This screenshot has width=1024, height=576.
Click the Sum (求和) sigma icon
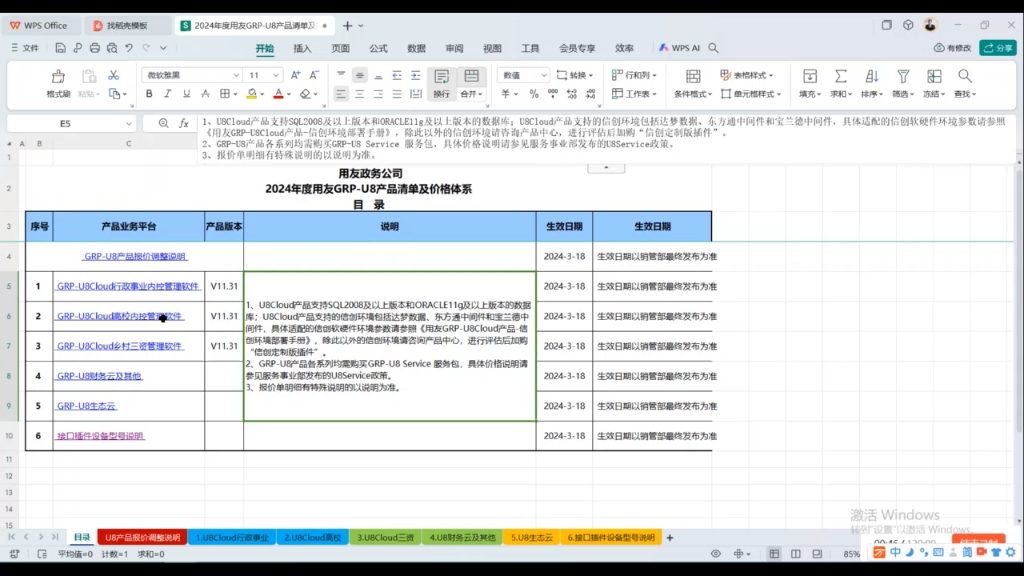tap(840, 76)
